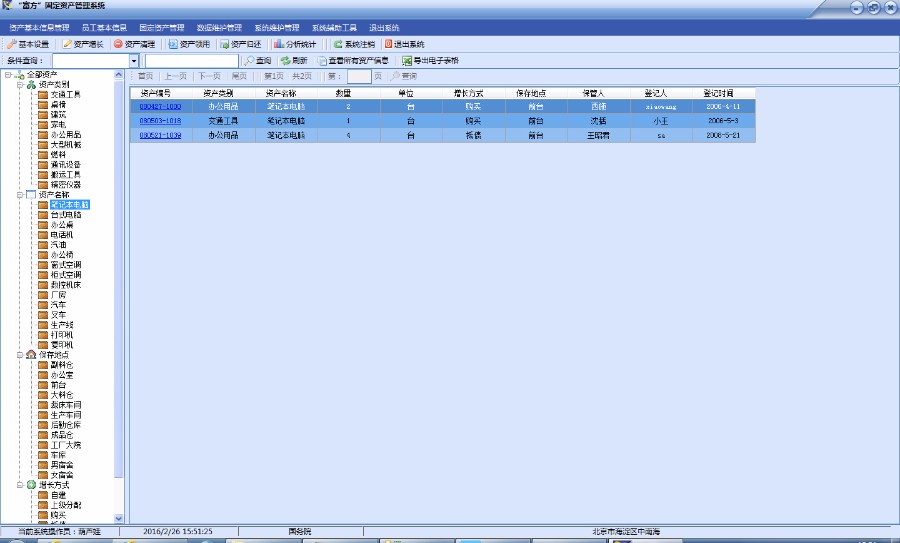
Task: Click the tree panel scroll-down arrow
Action: [x=120, y=518]
